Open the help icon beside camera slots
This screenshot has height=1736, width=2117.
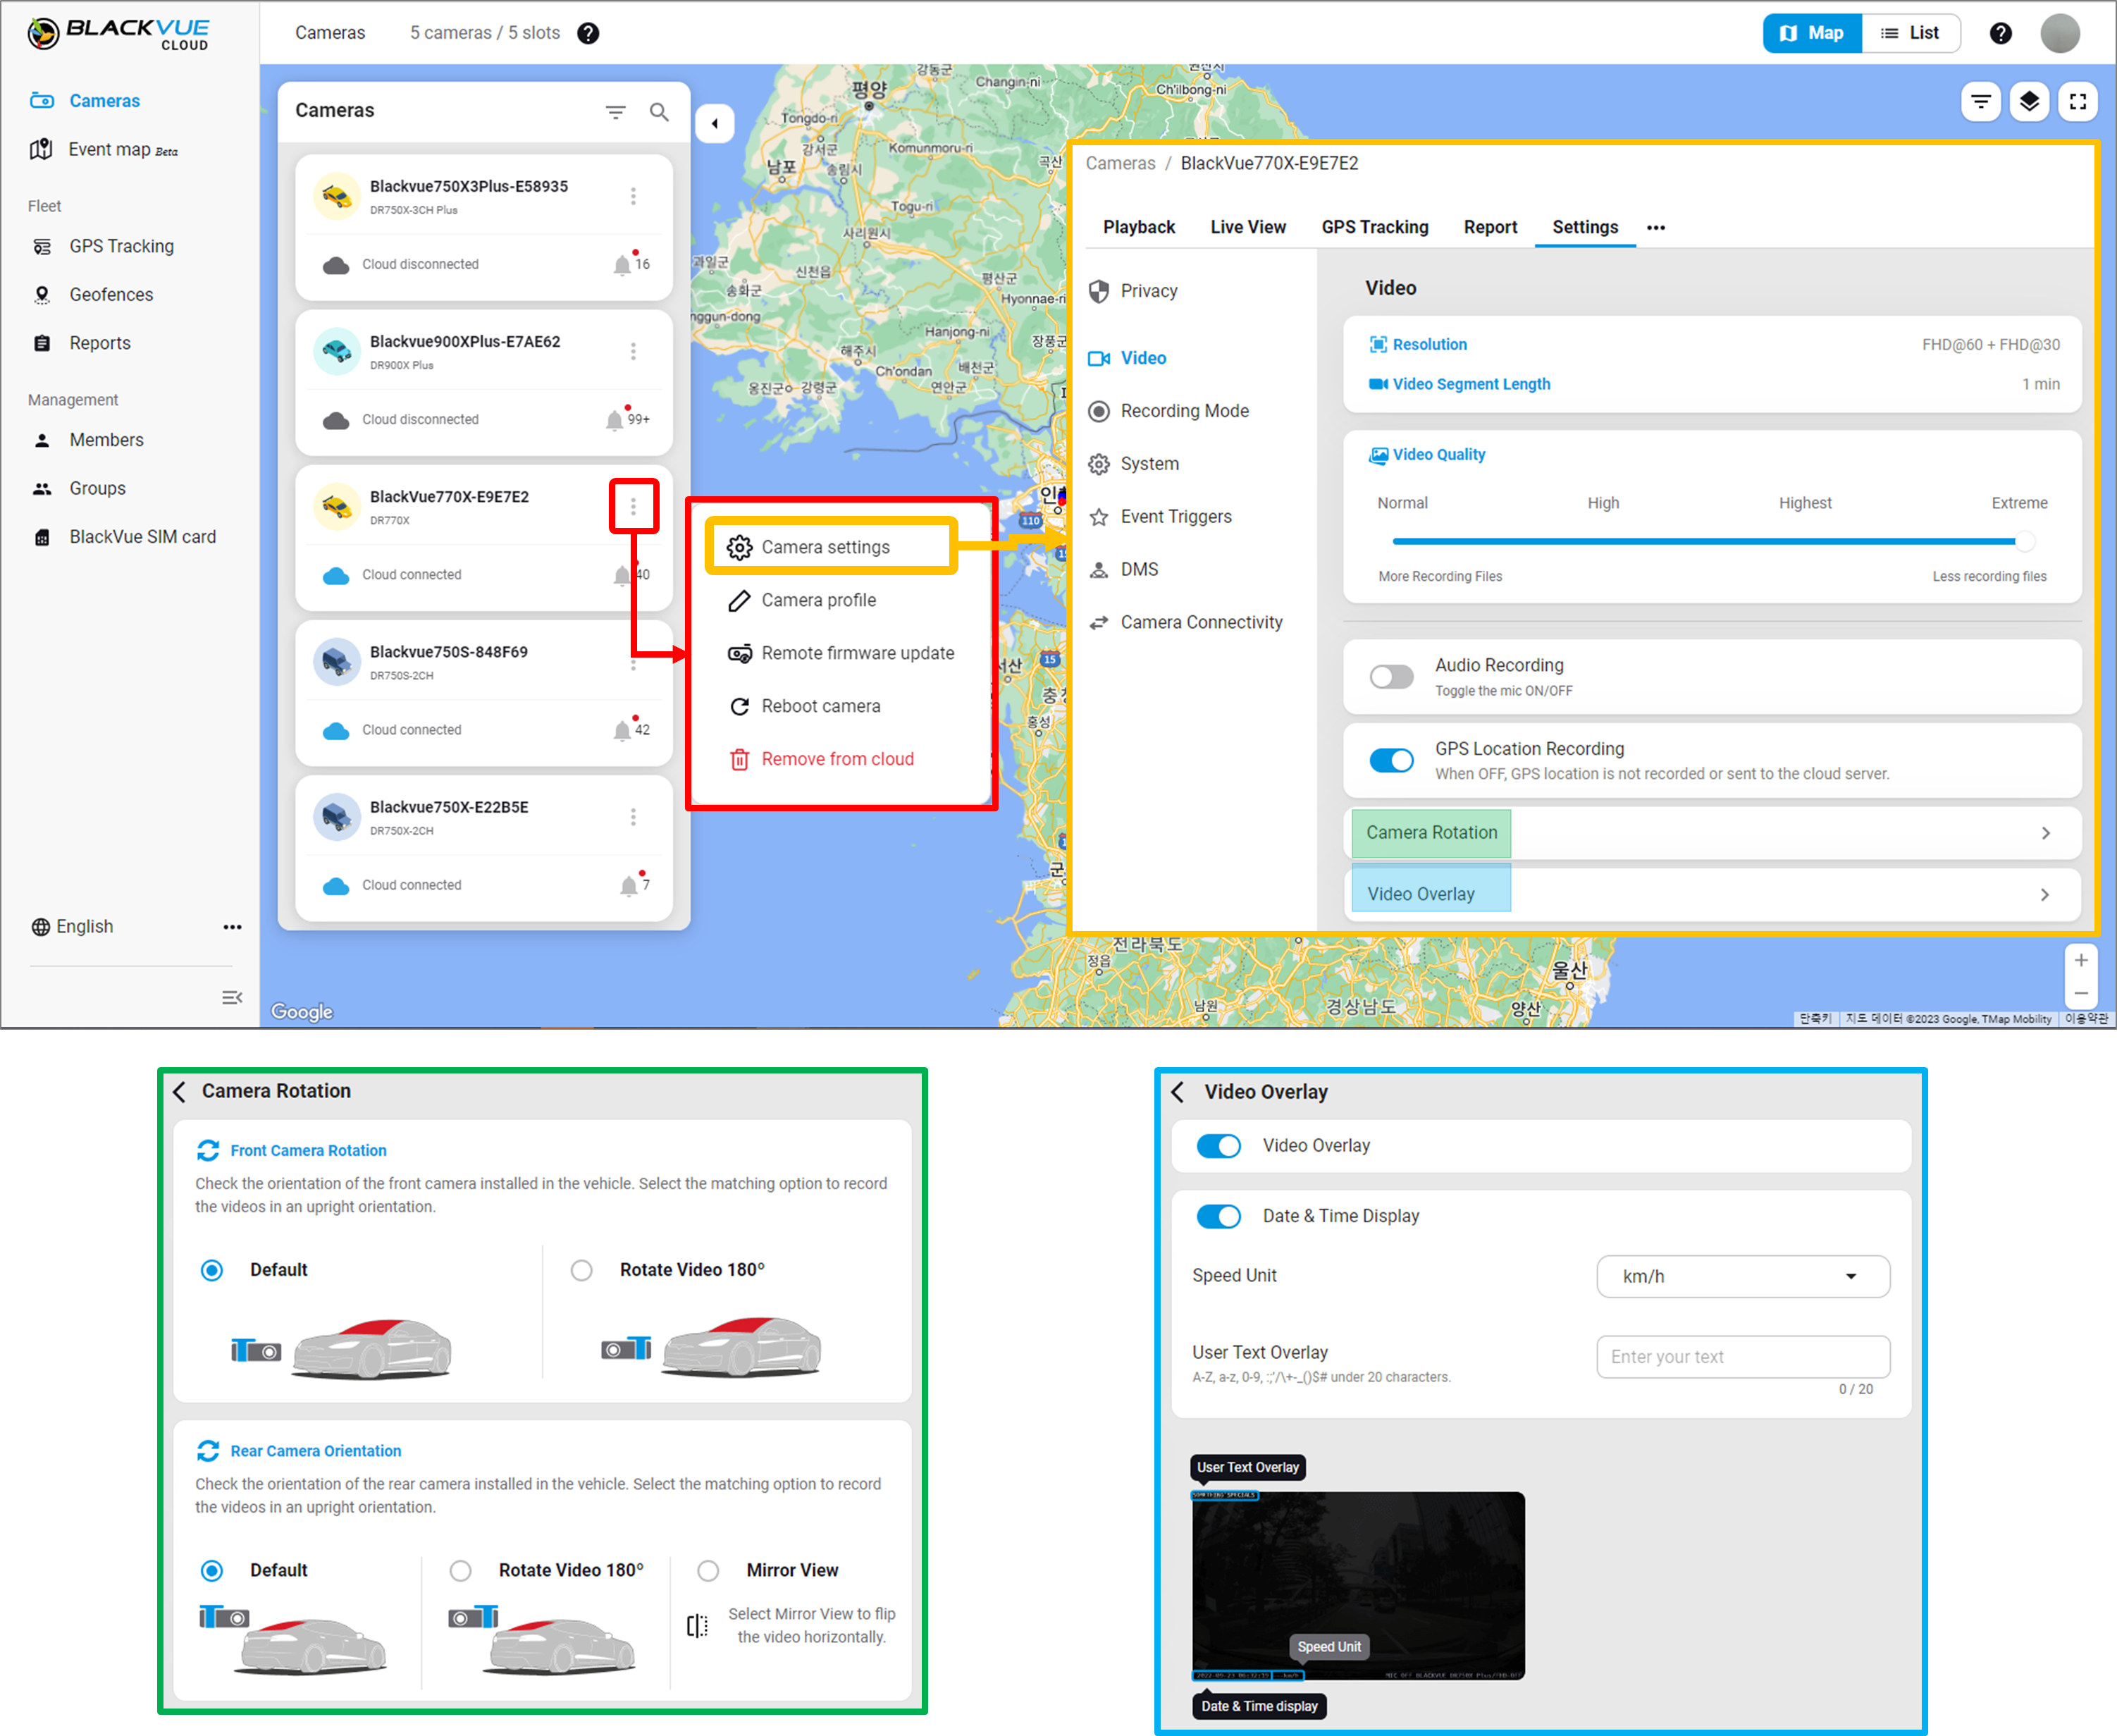(588, 33)
